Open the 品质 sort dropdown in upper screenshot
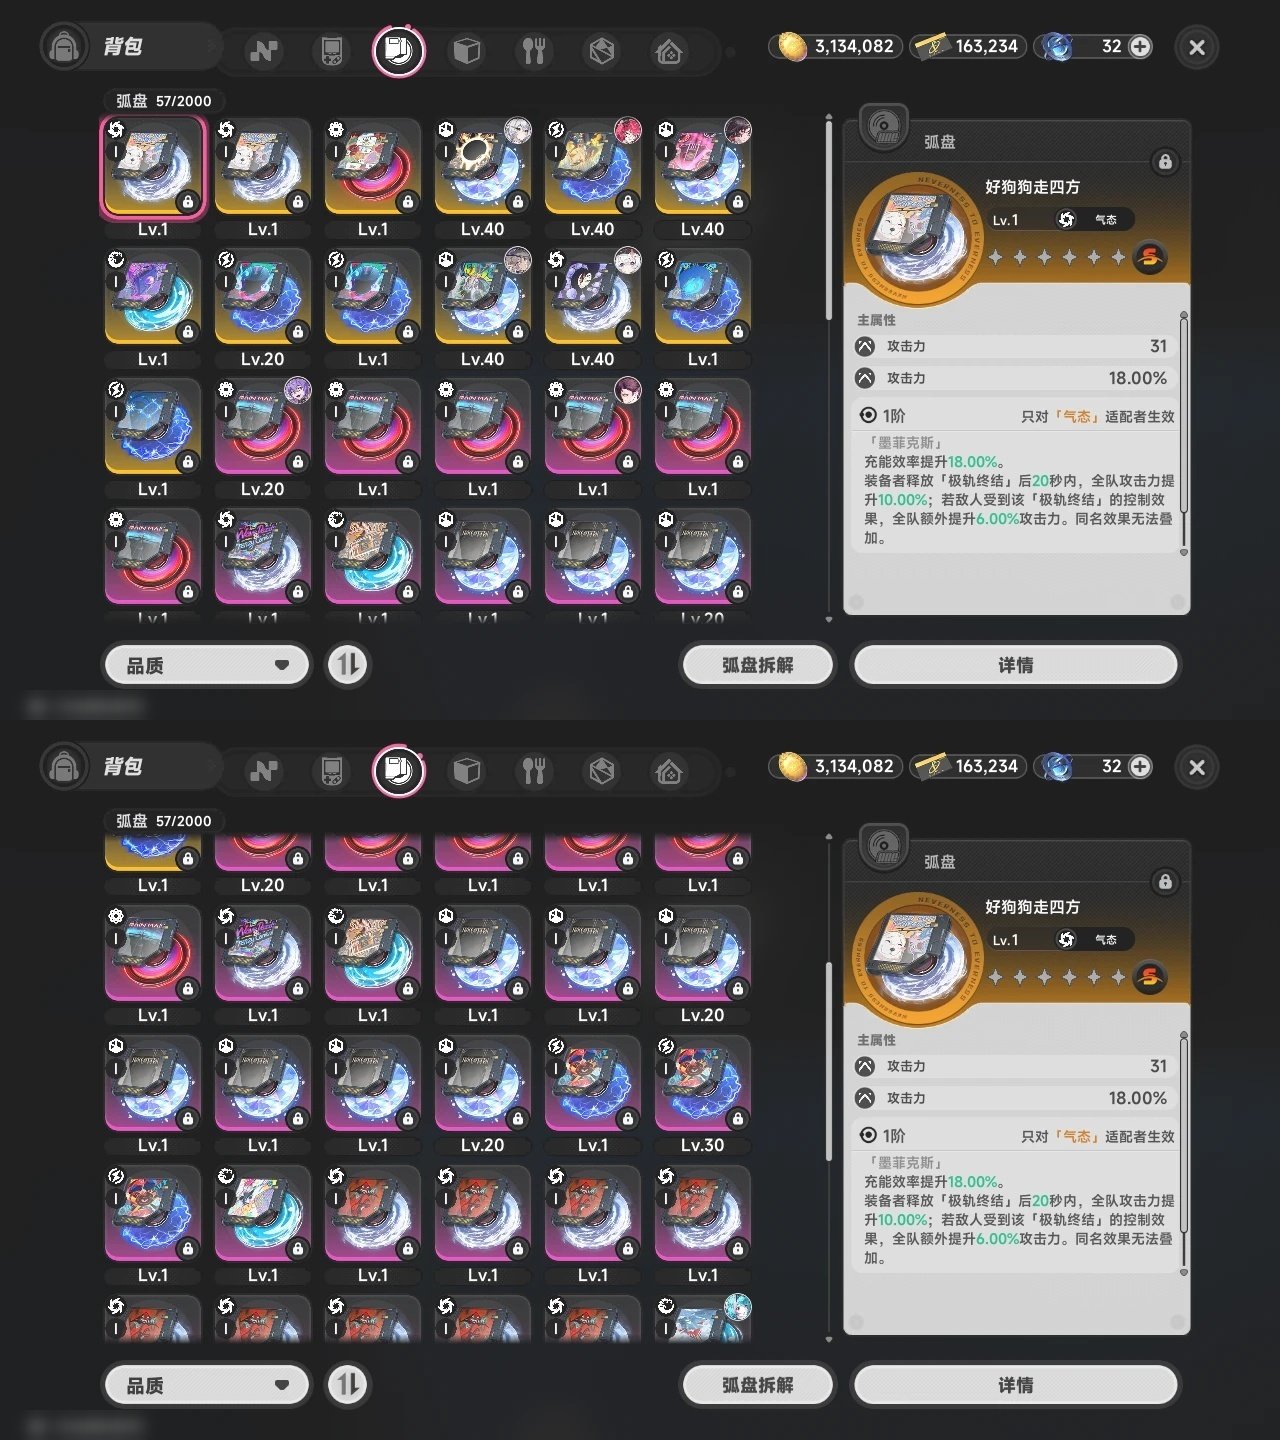Viewport: 1280px width, 1440px height. (x=207, y=665)
